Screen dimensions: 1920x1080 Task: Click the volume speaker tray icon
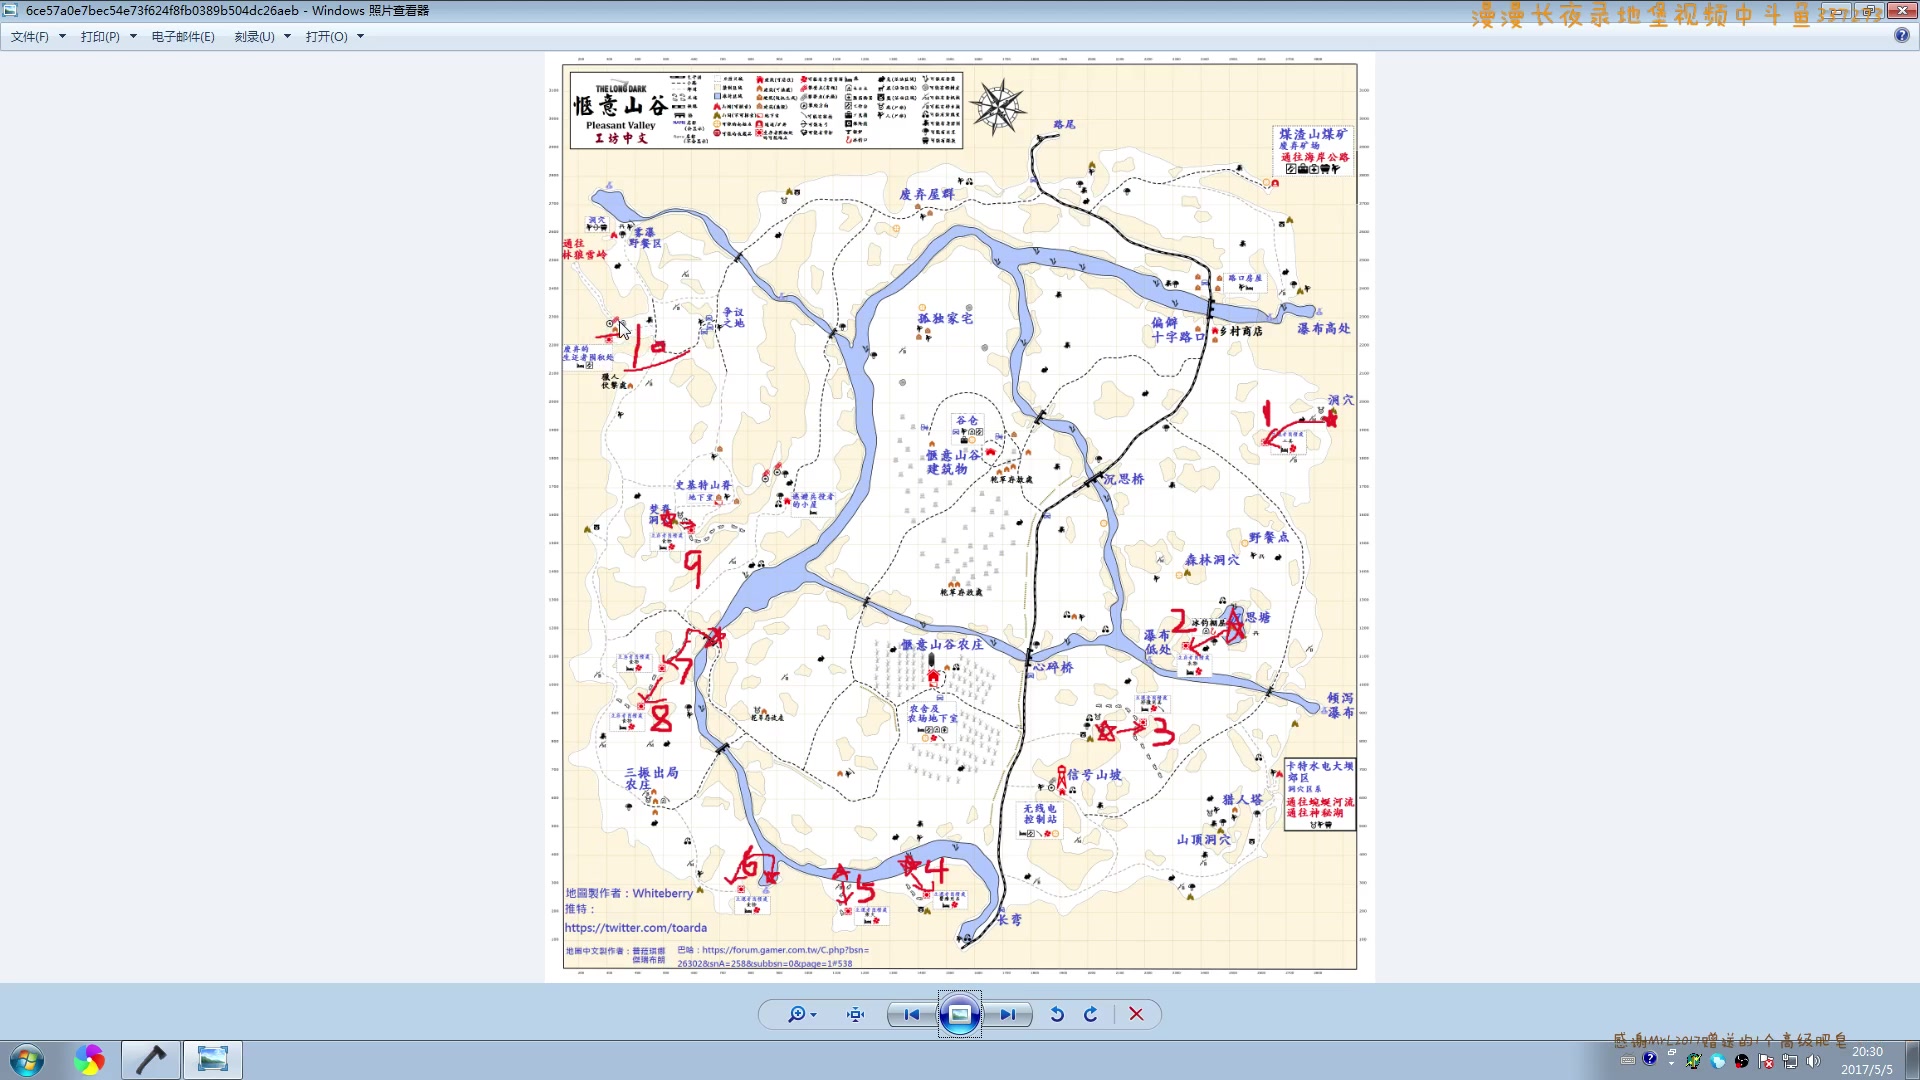click(1814, 1061)
